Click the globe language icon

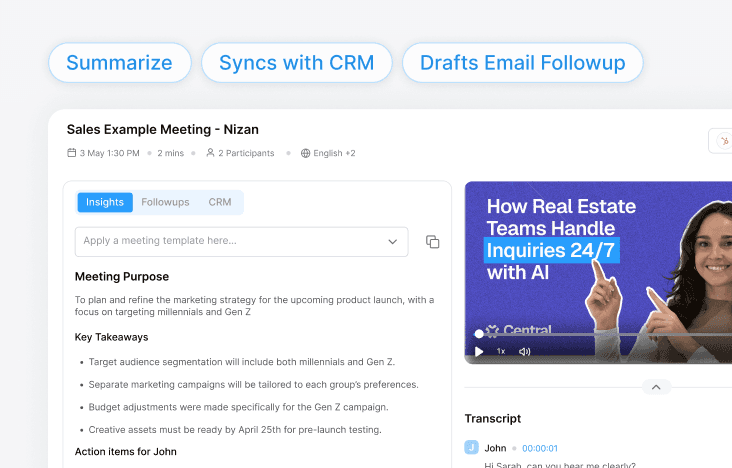click(x=305, y=153)
